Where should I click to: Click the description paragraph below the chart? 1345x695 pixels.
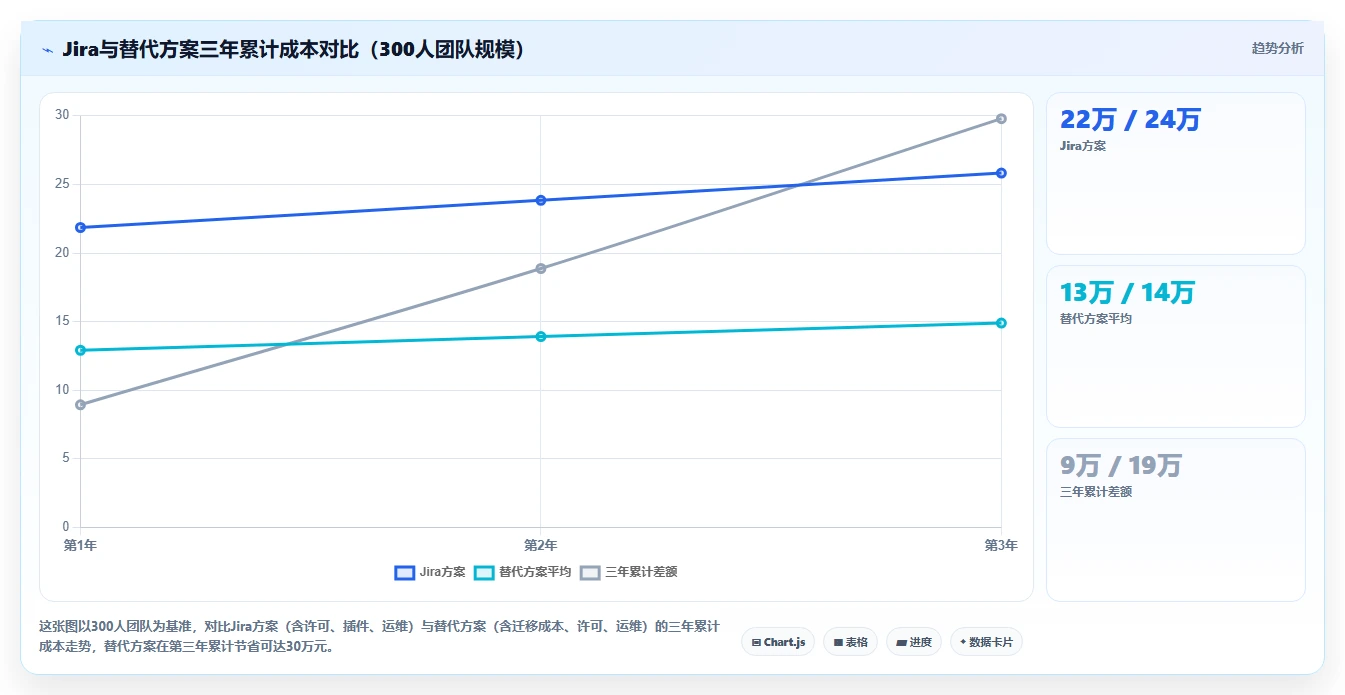click(379, 636)
